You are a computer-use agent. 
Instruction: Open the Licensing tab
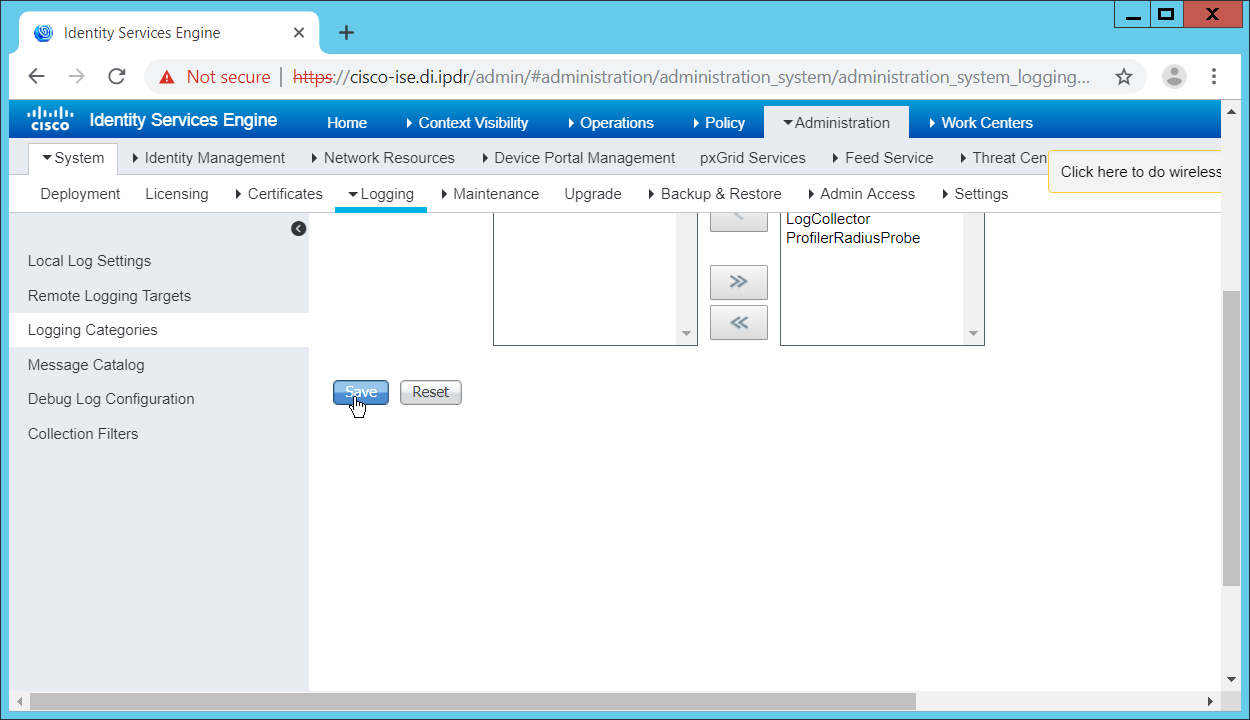(x=177, y=194)
